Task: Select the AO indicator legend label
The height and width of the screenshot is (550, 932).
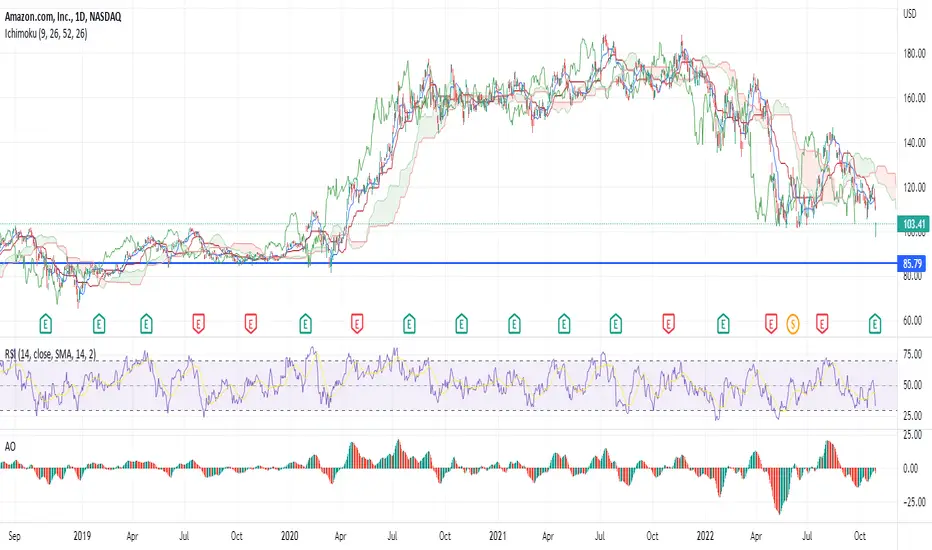Action: click(x=10, y=446)
